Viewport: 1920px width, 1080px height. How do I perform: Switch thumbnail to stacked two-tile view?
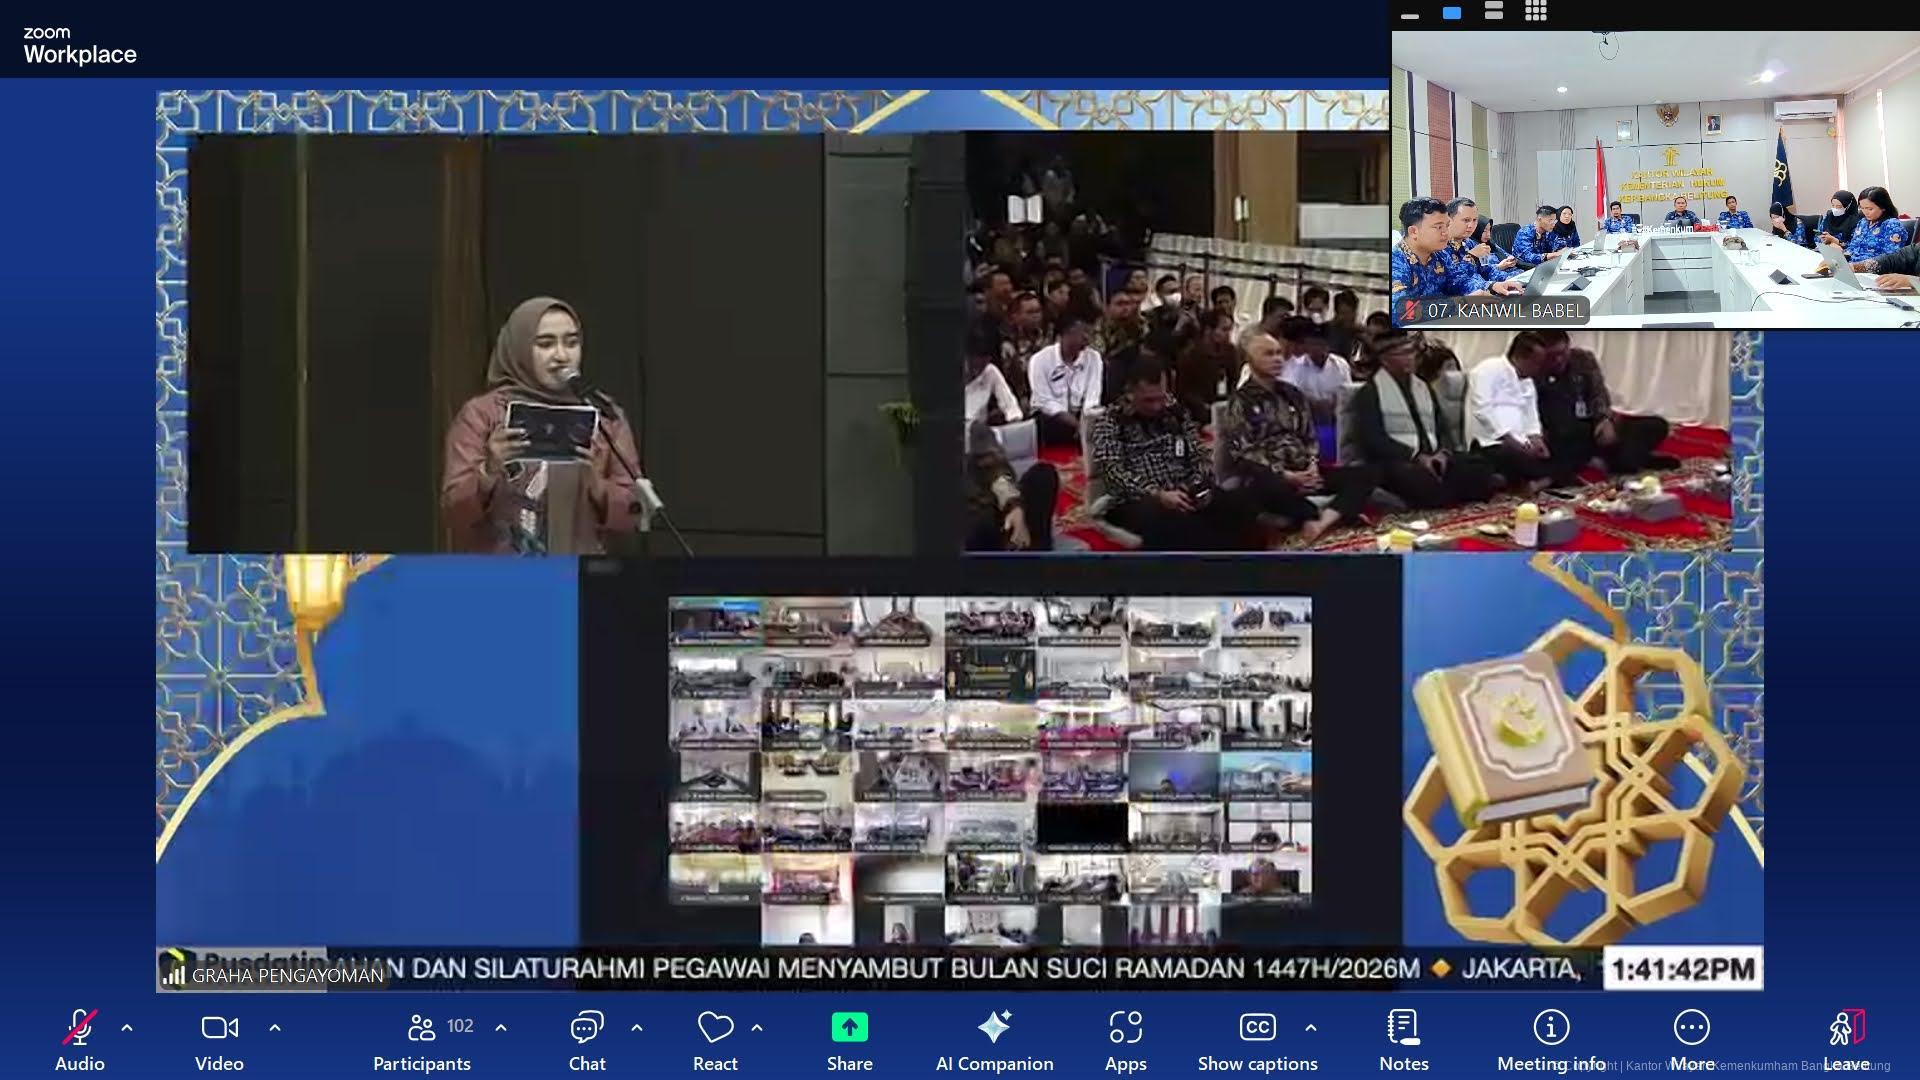tap(1494, 12)
